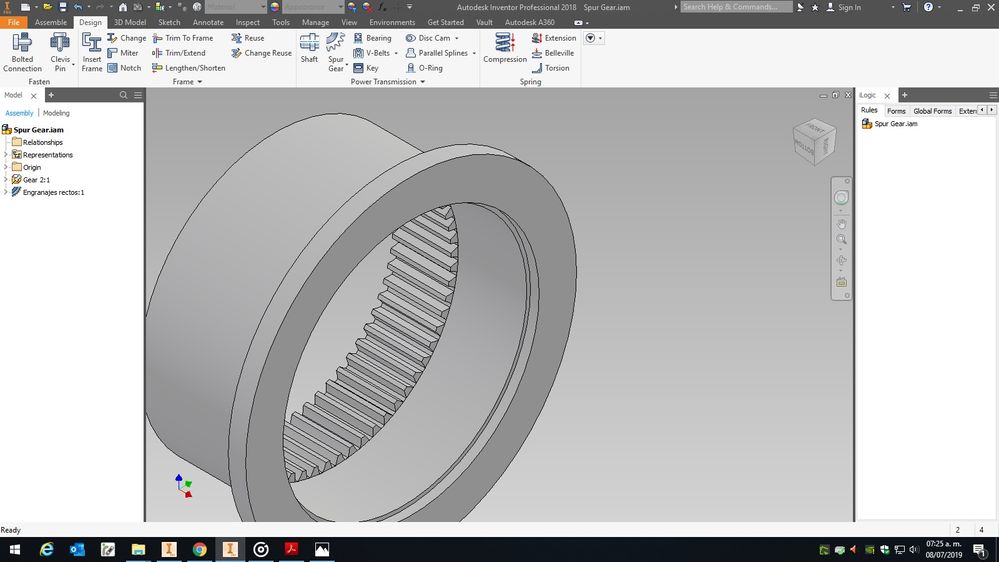Click the Pan hand tool in navigation bar
This screenshot has height=562, width=999.
pyautogui.click(x=841, y=224)
